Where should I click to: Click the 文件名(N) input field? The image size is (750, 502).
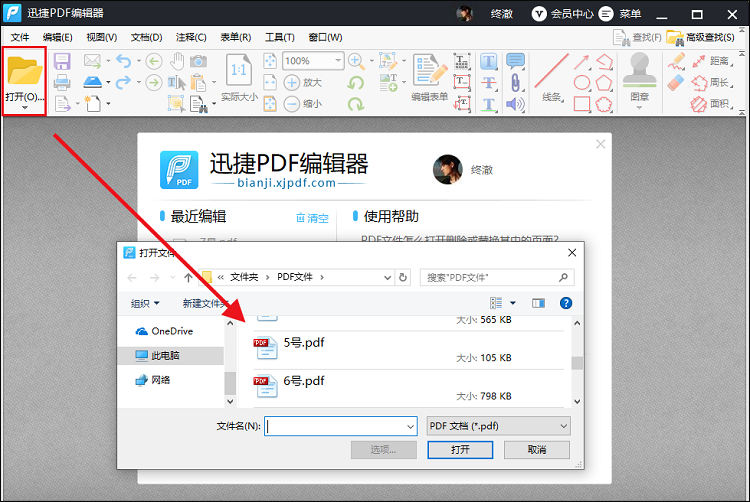[341, 426]
